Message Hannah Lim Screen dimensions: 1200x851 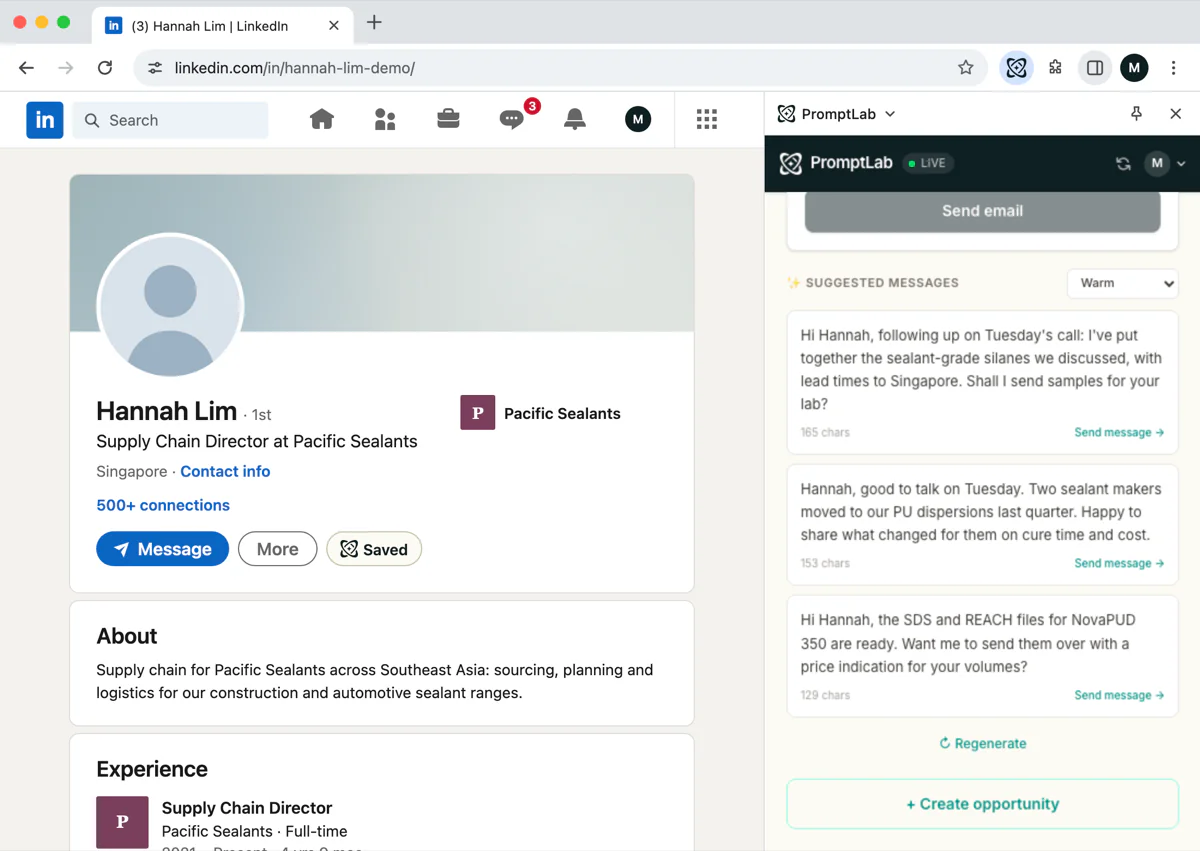click(x=162, y=549)
